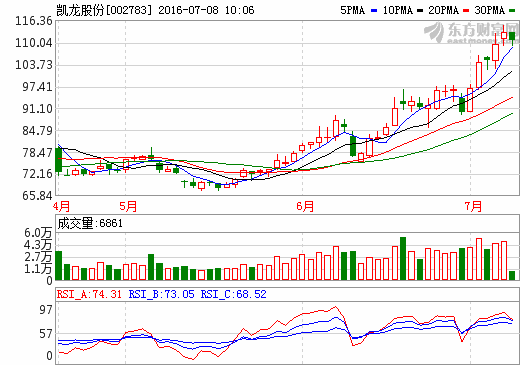The height and width of the screenshot is (365, 520).
Task: Click the black 10PMA legend swatch
Action: point(420,11)
